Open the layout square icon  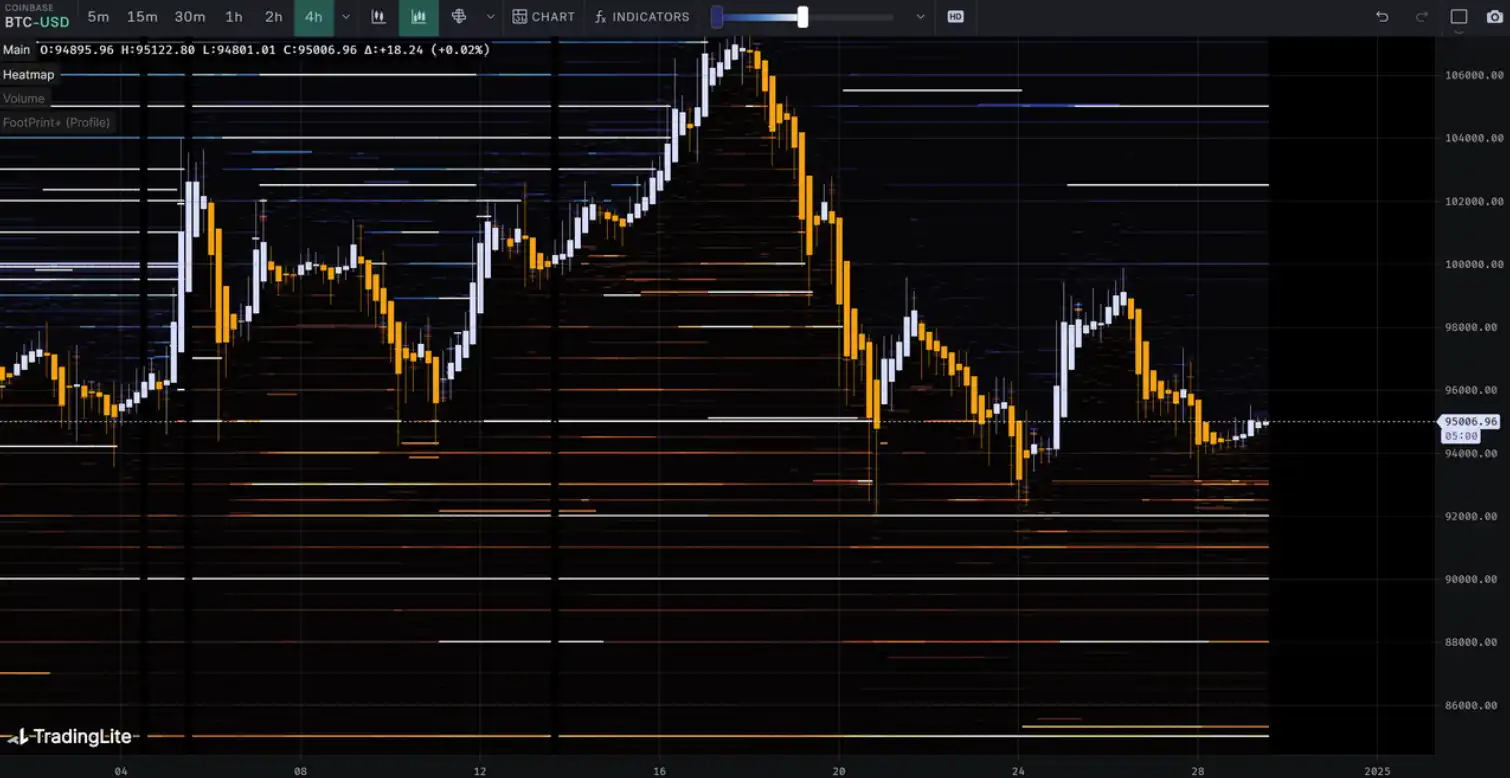pos(1459,17)
